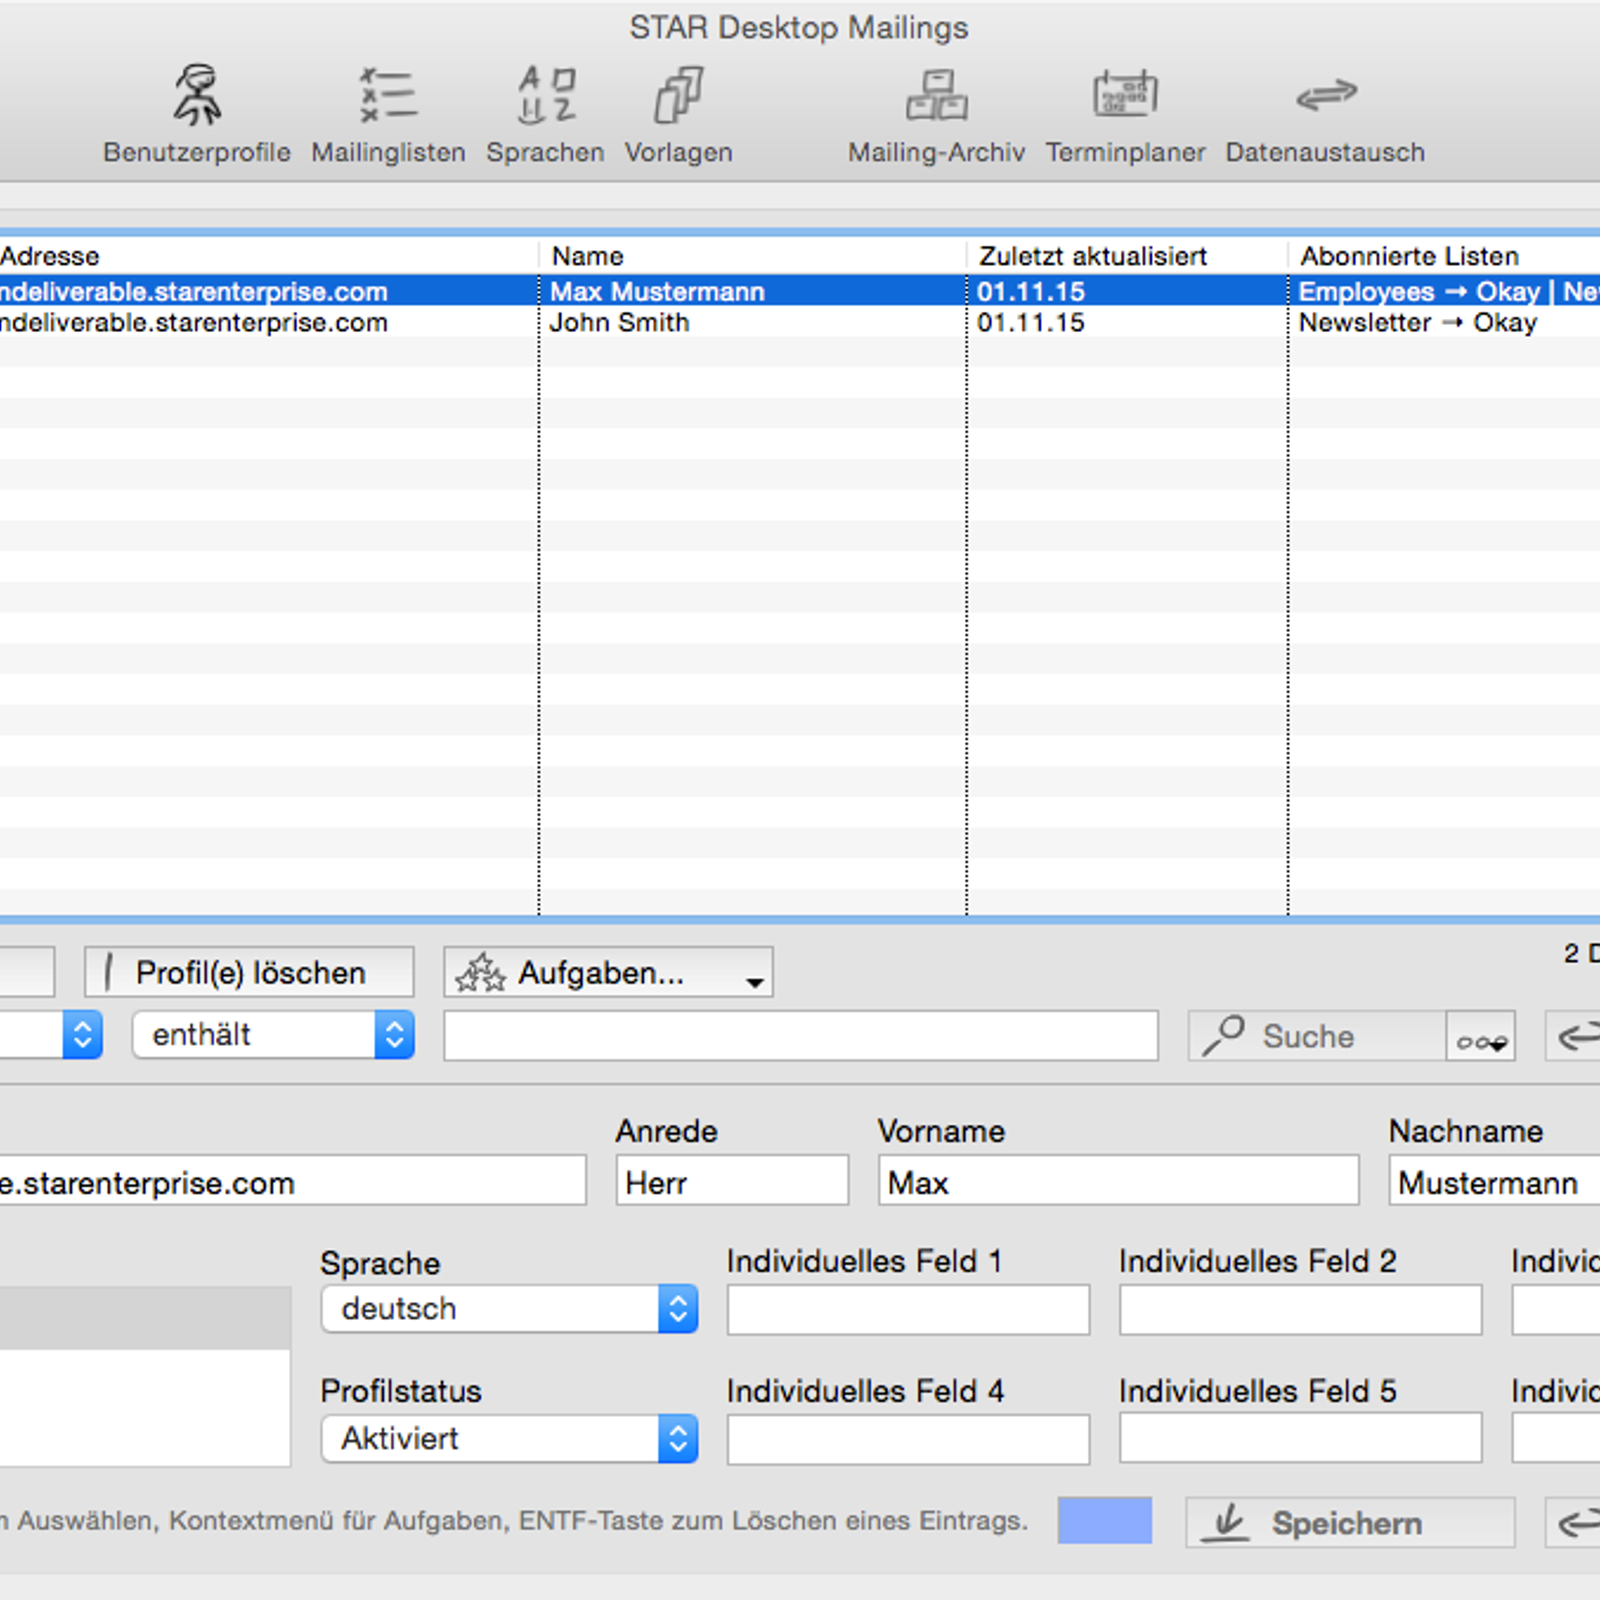1600x1600 pixels.
Task: Open the Mailing-Archiv
Action: (x=936, y=114)
